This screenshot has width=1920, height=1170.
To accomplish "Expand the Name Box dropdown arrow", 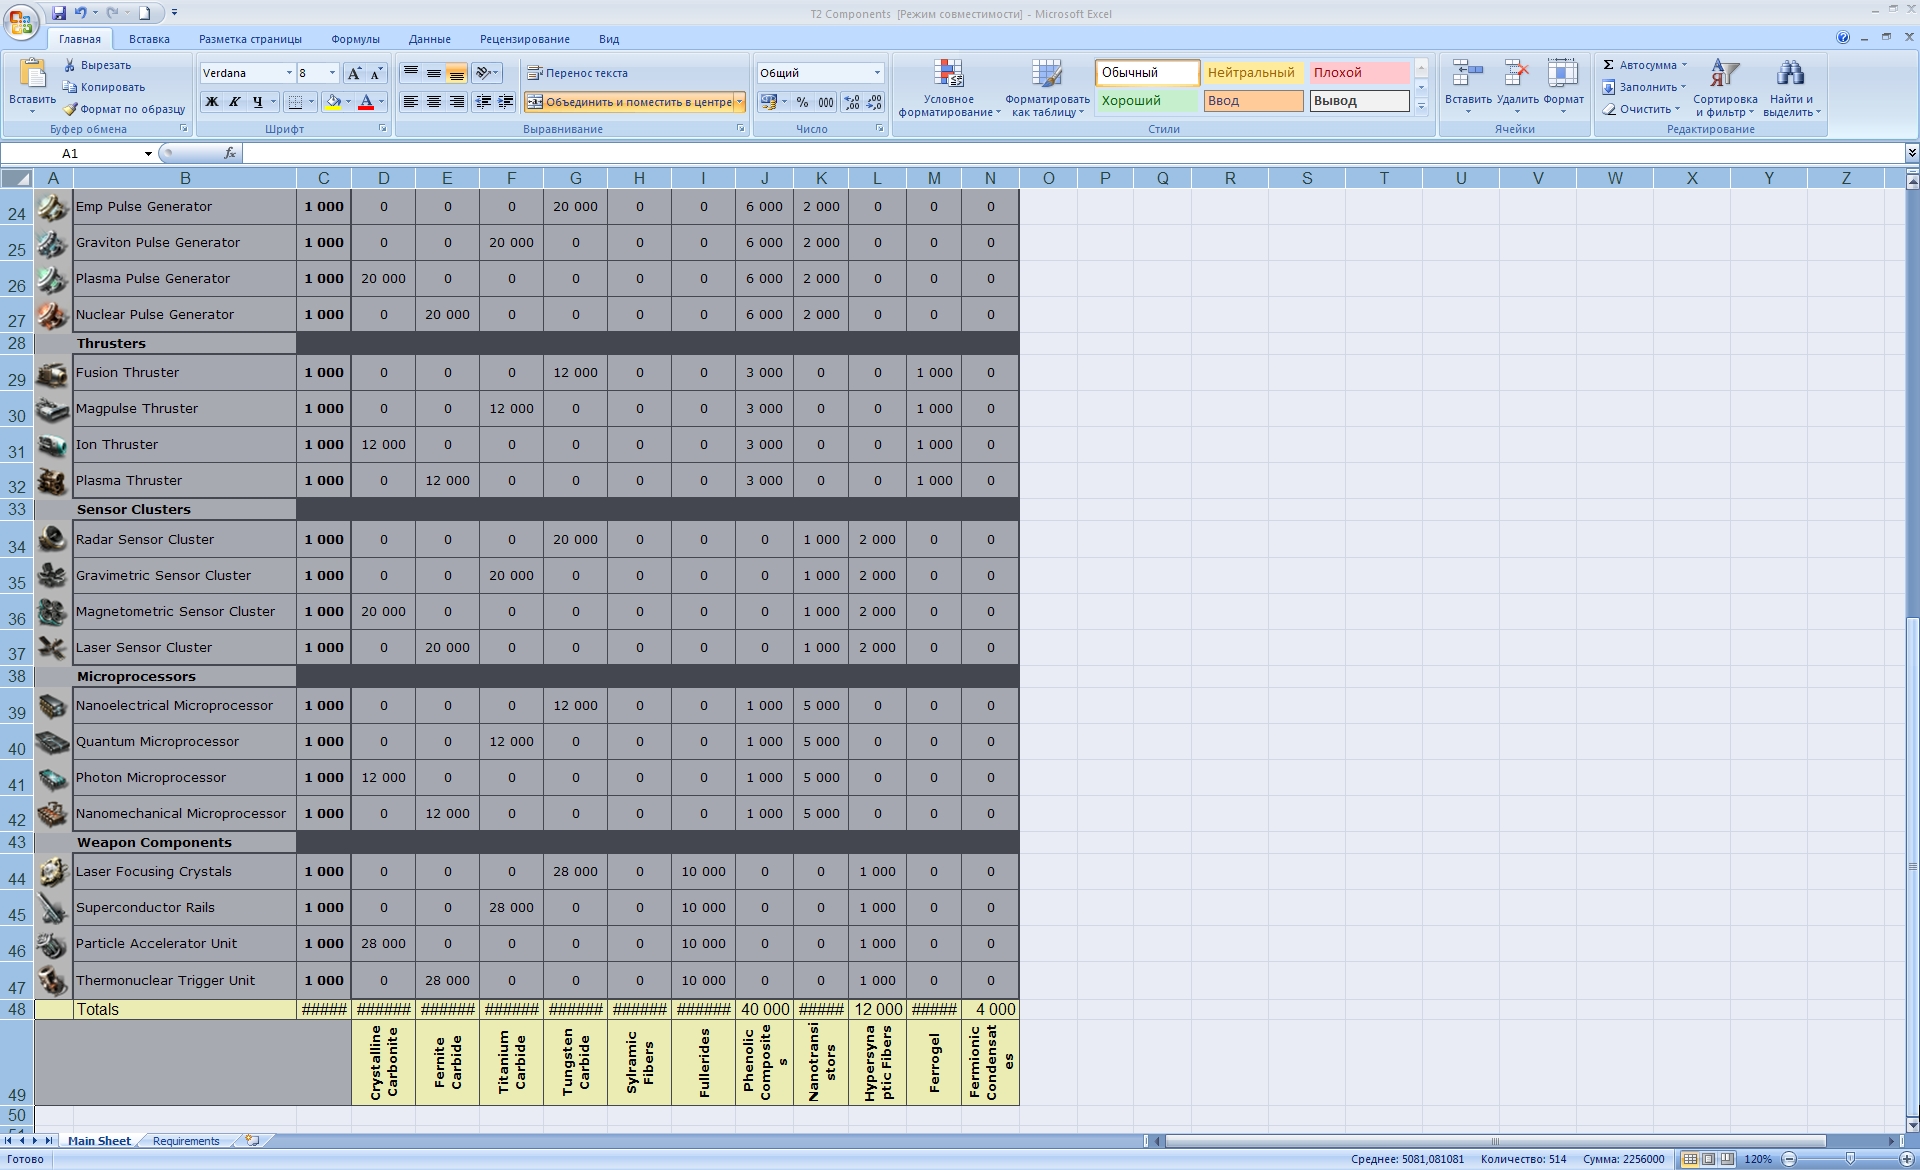I will 148,153.
